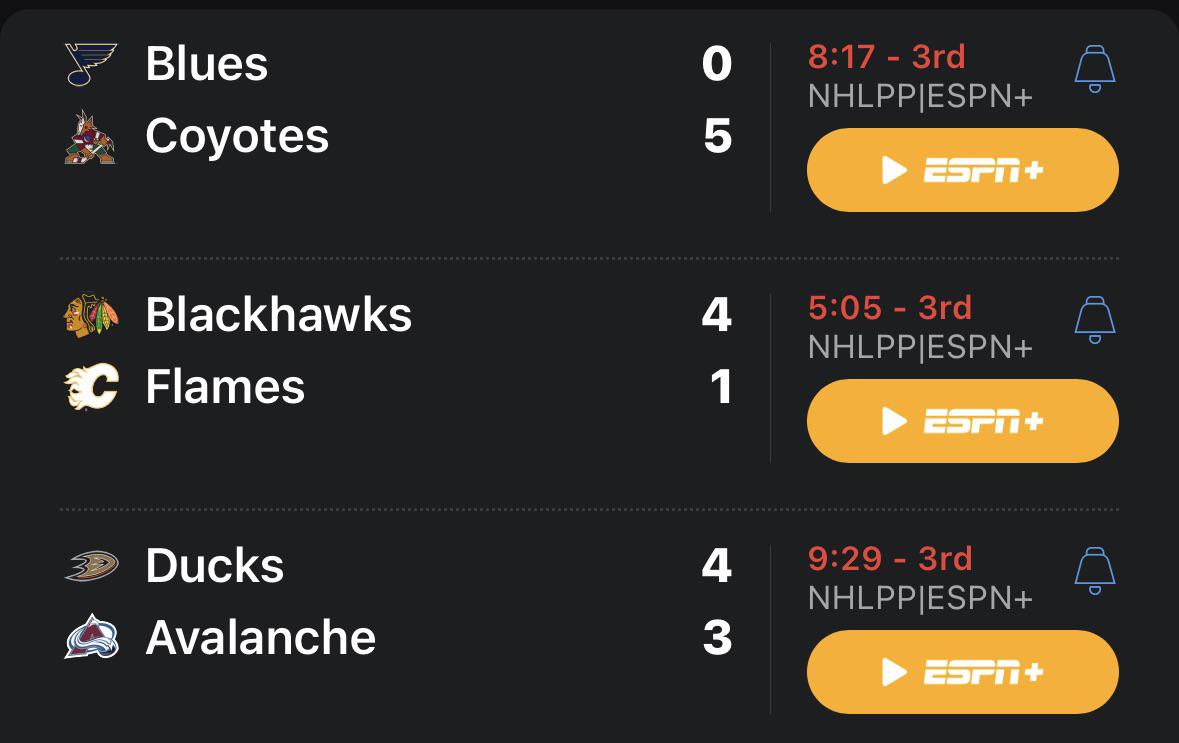
Task: Watch Ducks vs Avalanche on ESPN+
Action: tap(962, 672)
